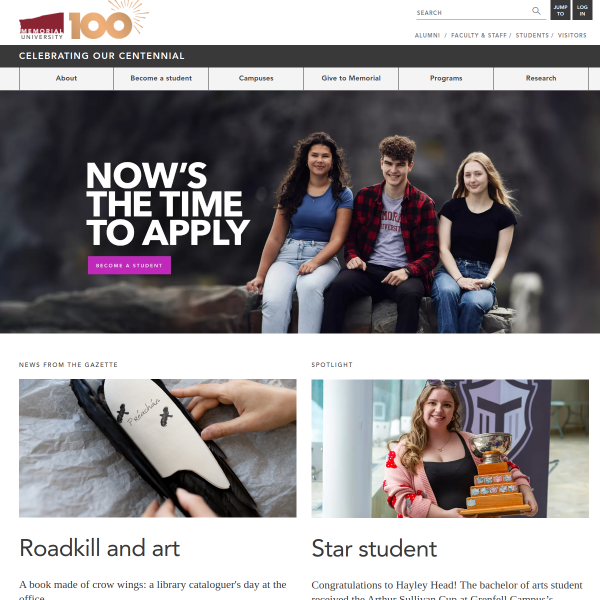600x600 pixels.
Task: Open the Faculty & Staff link
Action: pyautogui.click(x=479, y=35)
